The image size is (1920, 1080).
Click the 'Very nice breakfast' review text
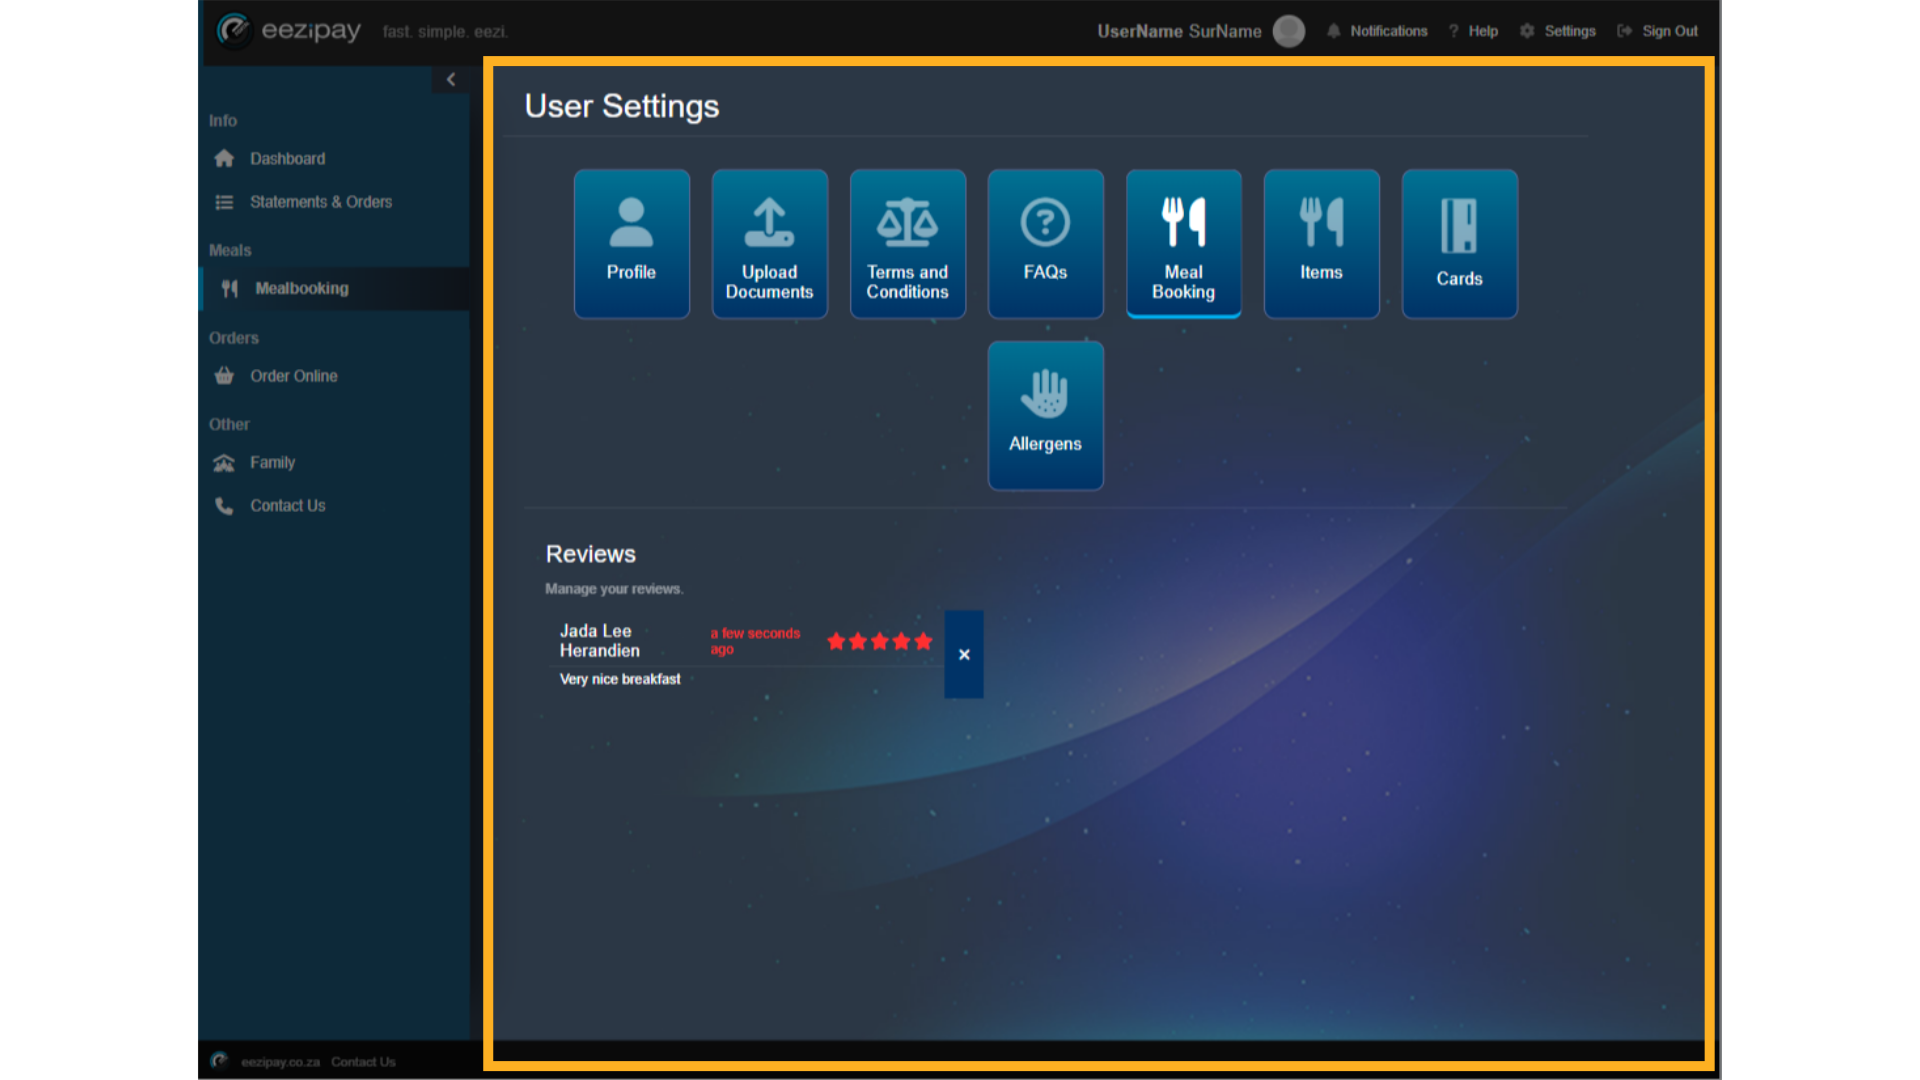tap(620, 679)
